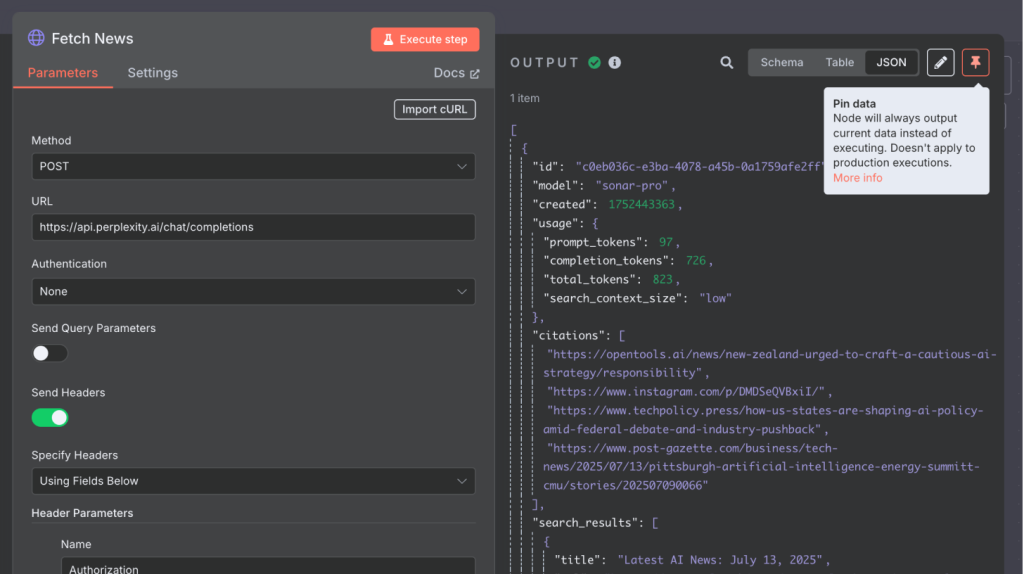1024x574 pixels.
Task: Click the Fetch News globe icon
Action: 36,38
